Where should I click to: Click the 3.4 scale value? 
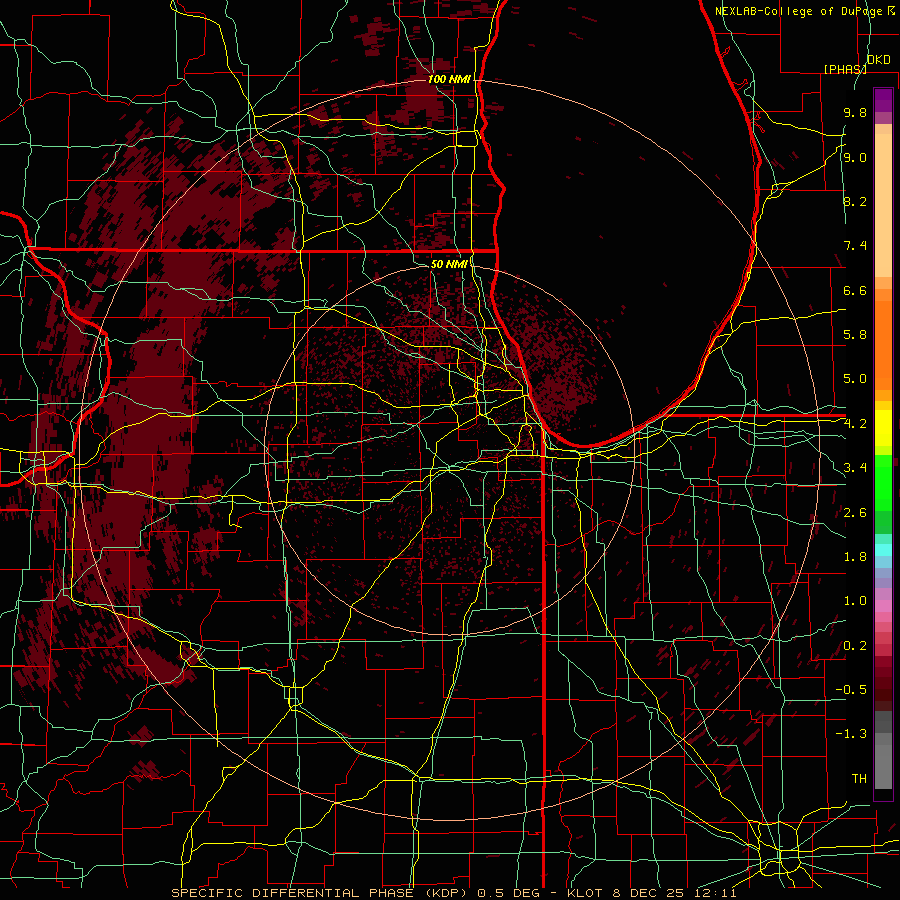point(855,468)
